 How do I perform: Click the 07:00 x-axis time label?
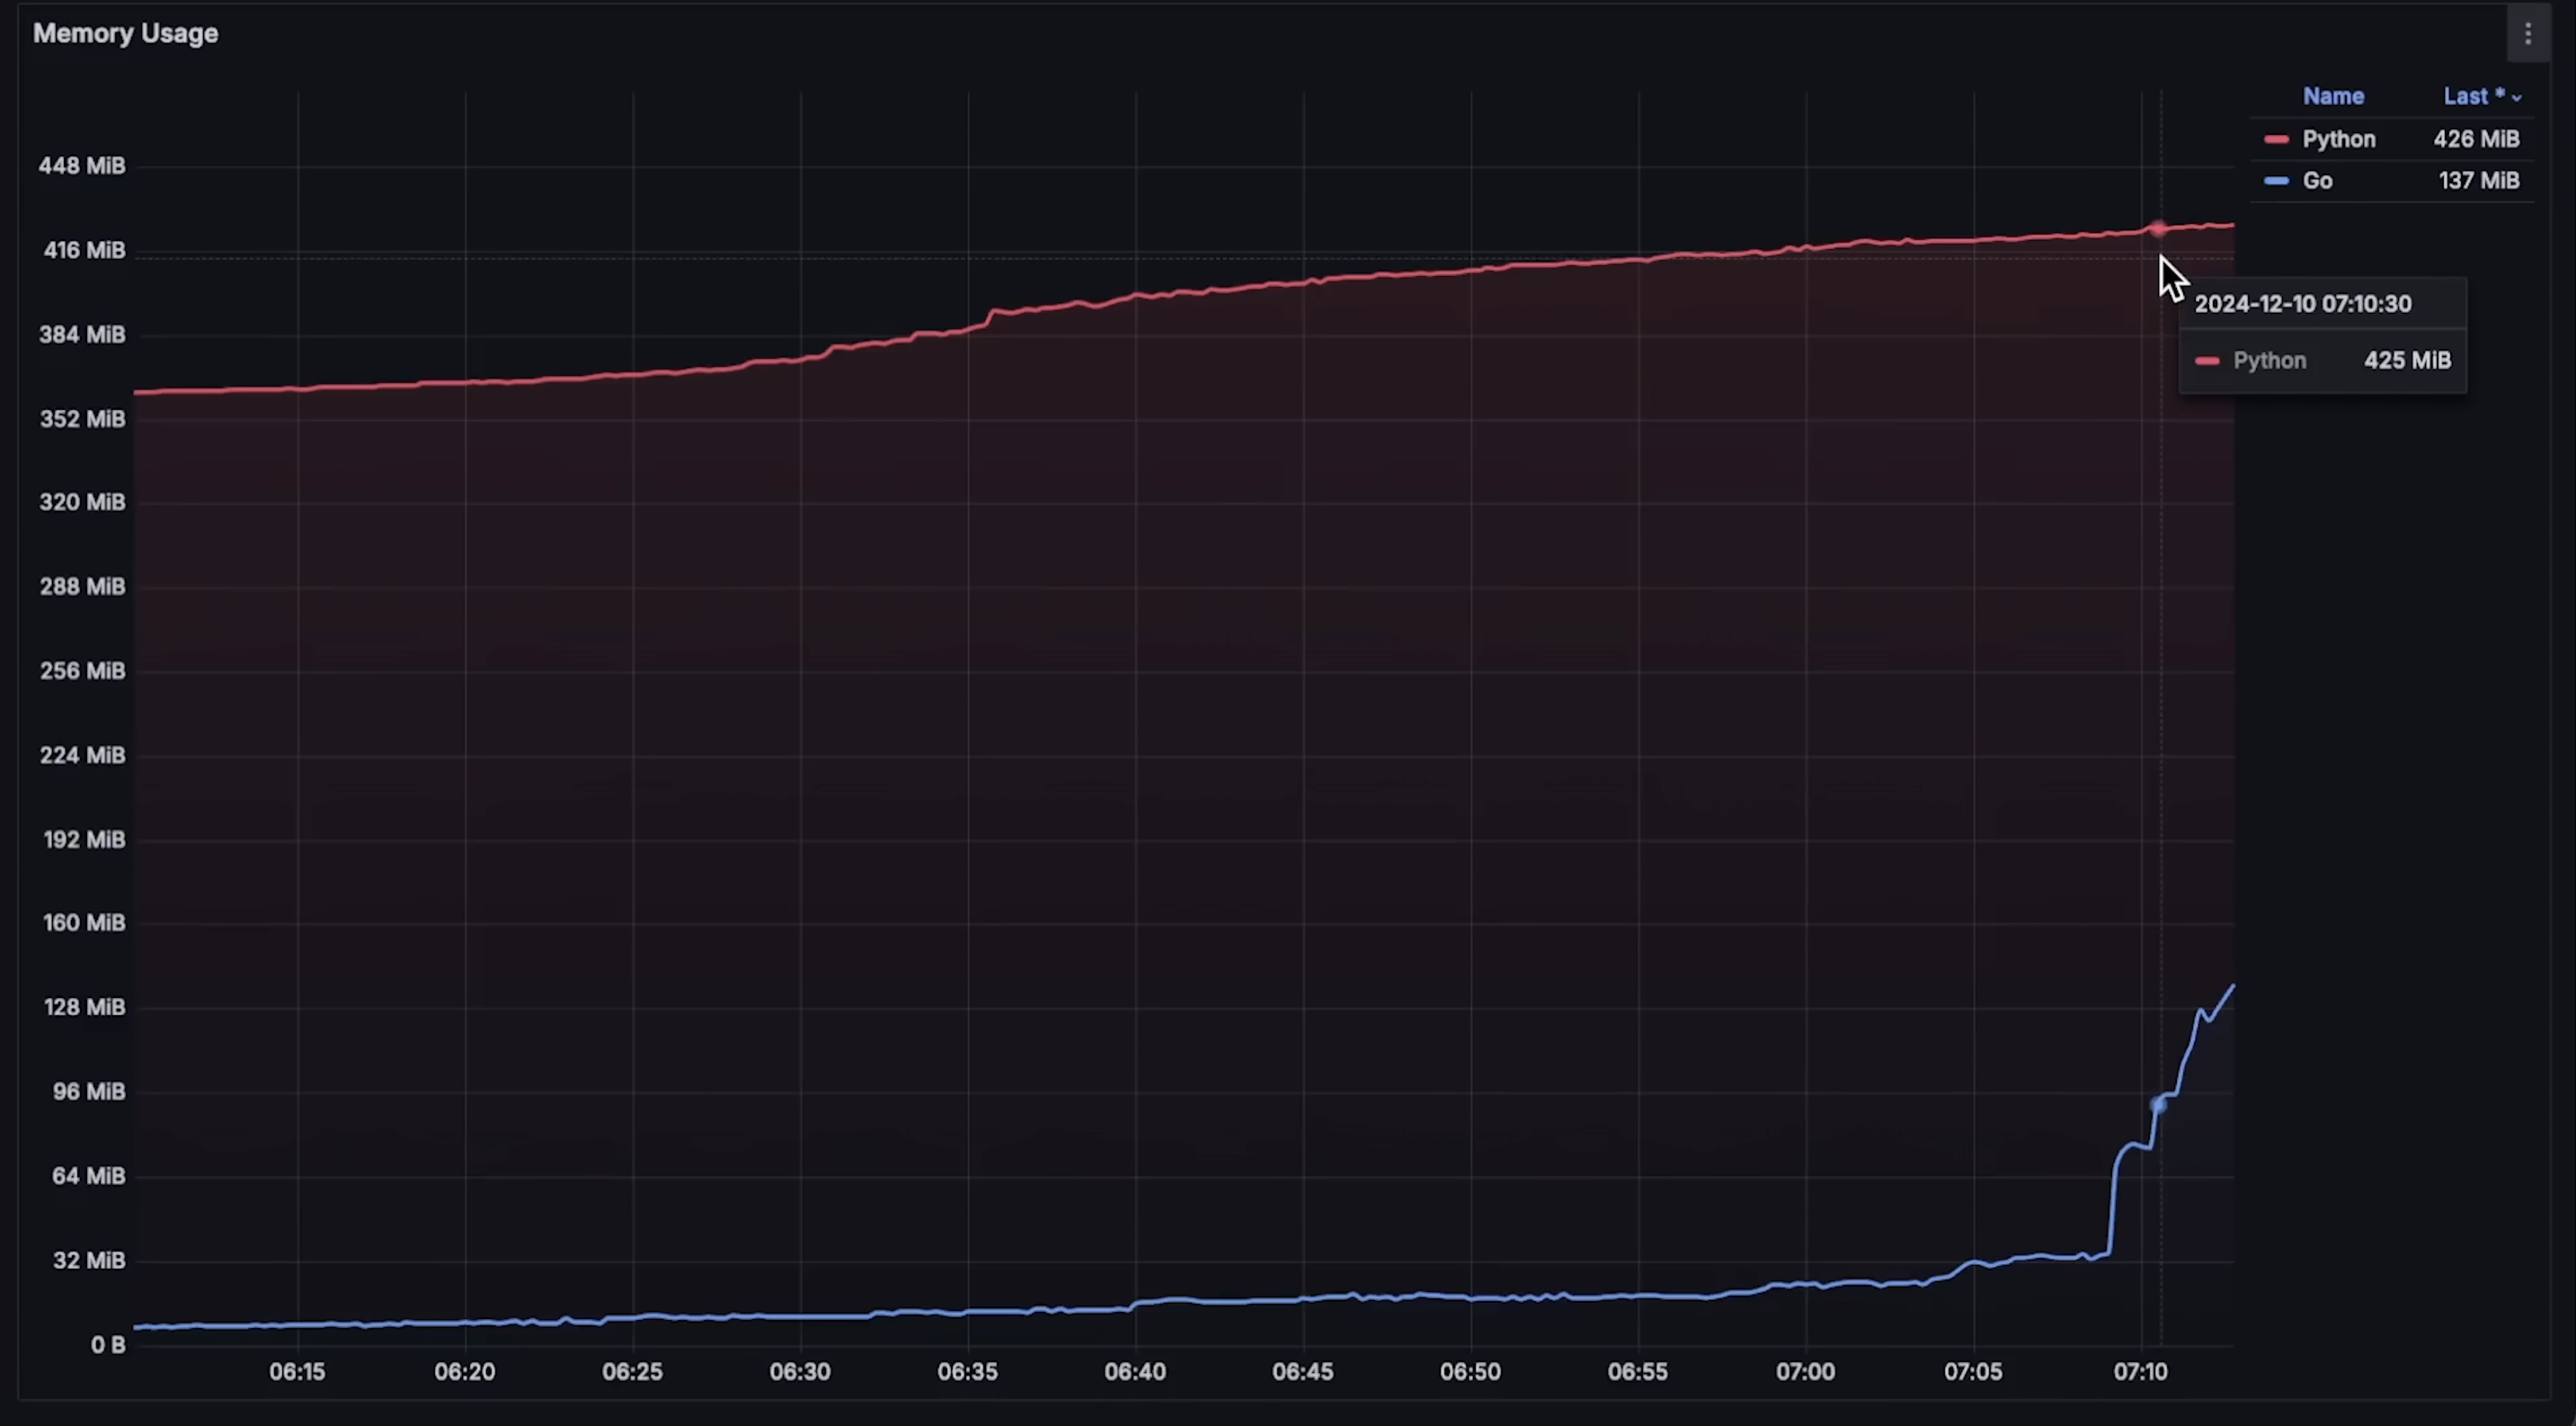tap(1805, 1372)
